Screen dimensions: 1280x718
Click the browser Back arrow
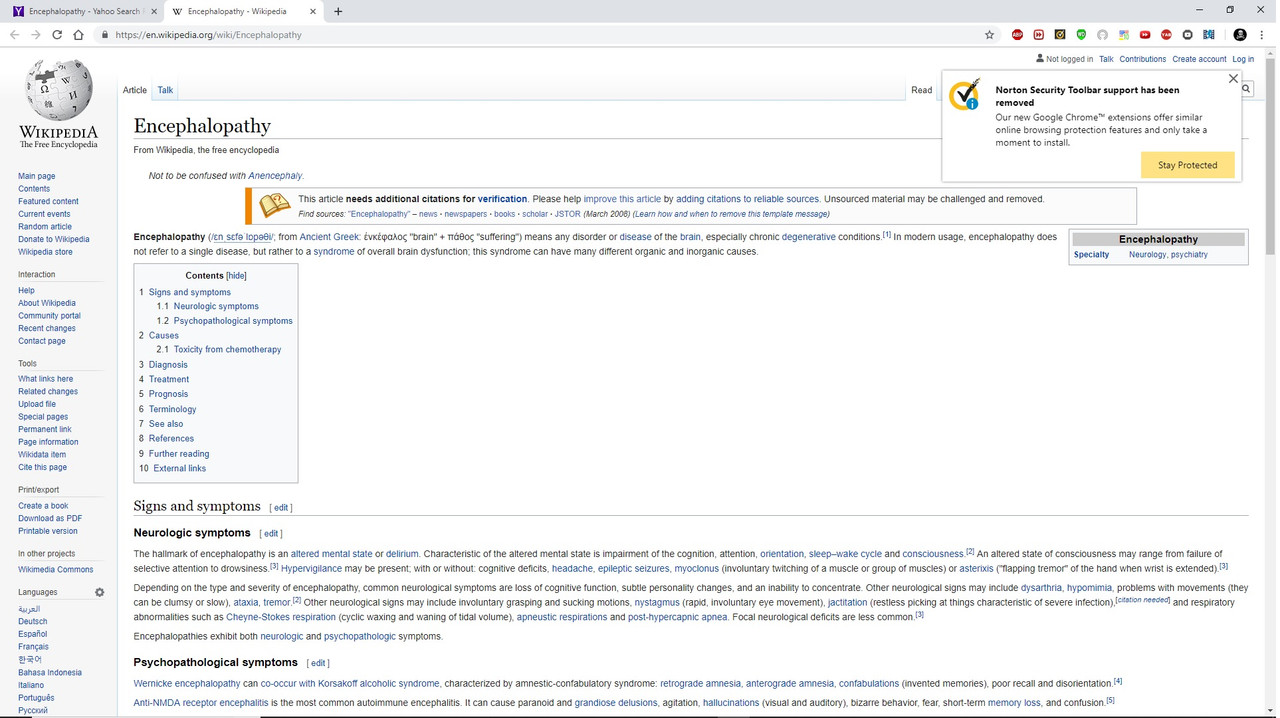pyautogui.click(x=14, y=35)
